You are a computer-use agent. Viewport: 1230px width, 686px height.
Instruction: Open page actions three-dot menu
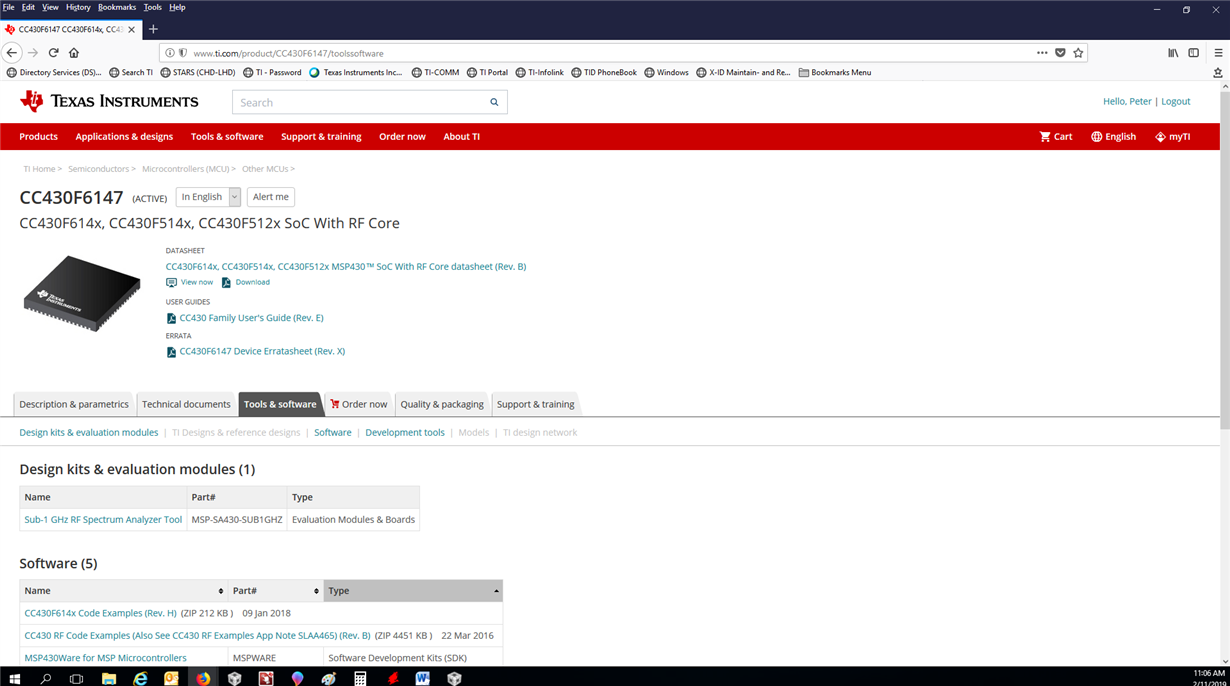[x=1042, y=53]
